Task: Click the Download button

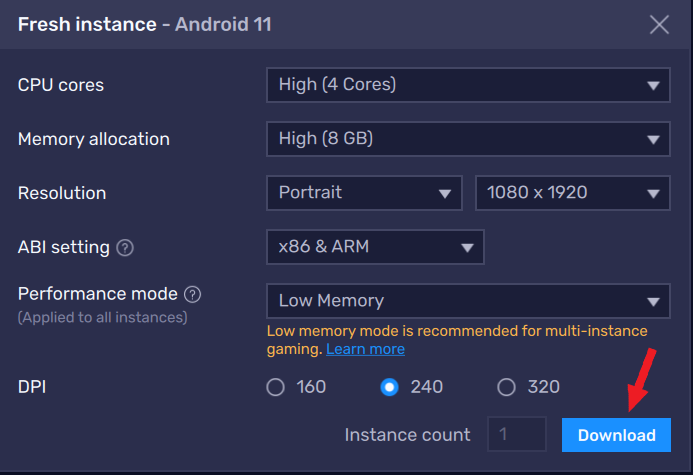Action: point(616,435)
